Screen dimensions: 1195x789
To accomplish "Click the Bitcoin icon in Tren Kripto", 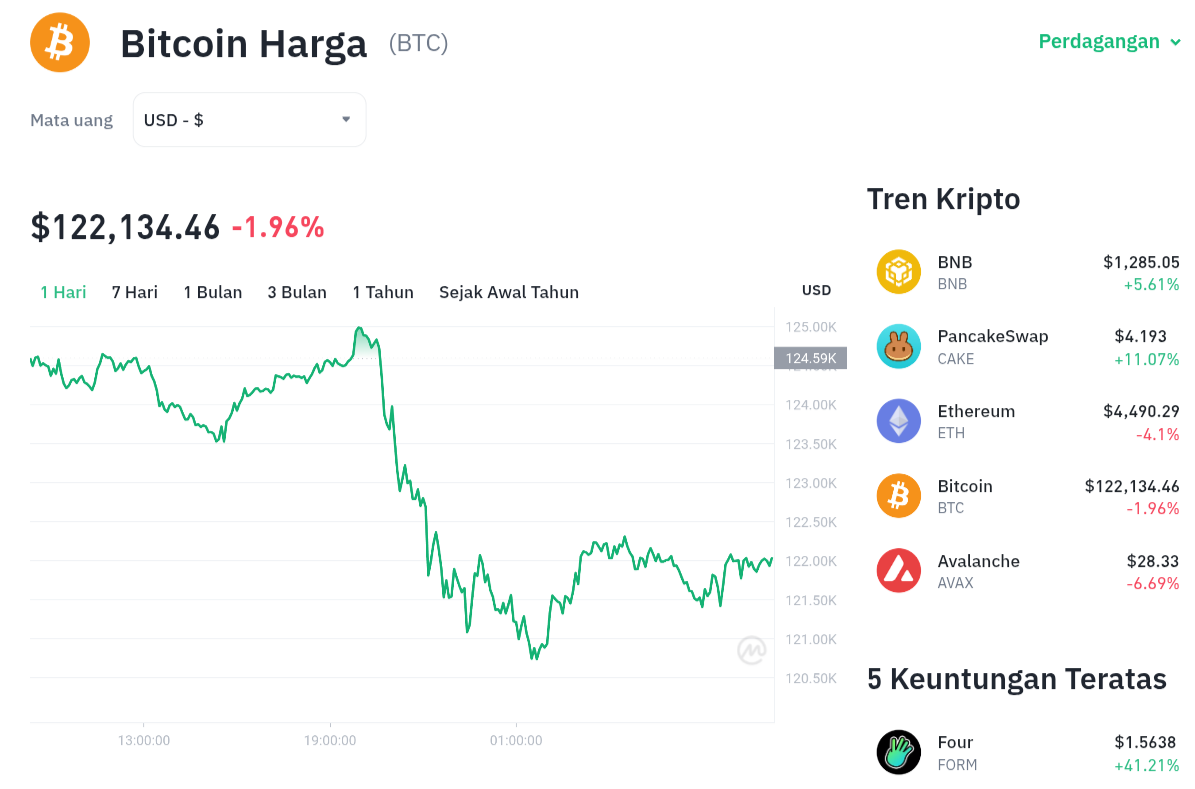I will click(898, 496).
